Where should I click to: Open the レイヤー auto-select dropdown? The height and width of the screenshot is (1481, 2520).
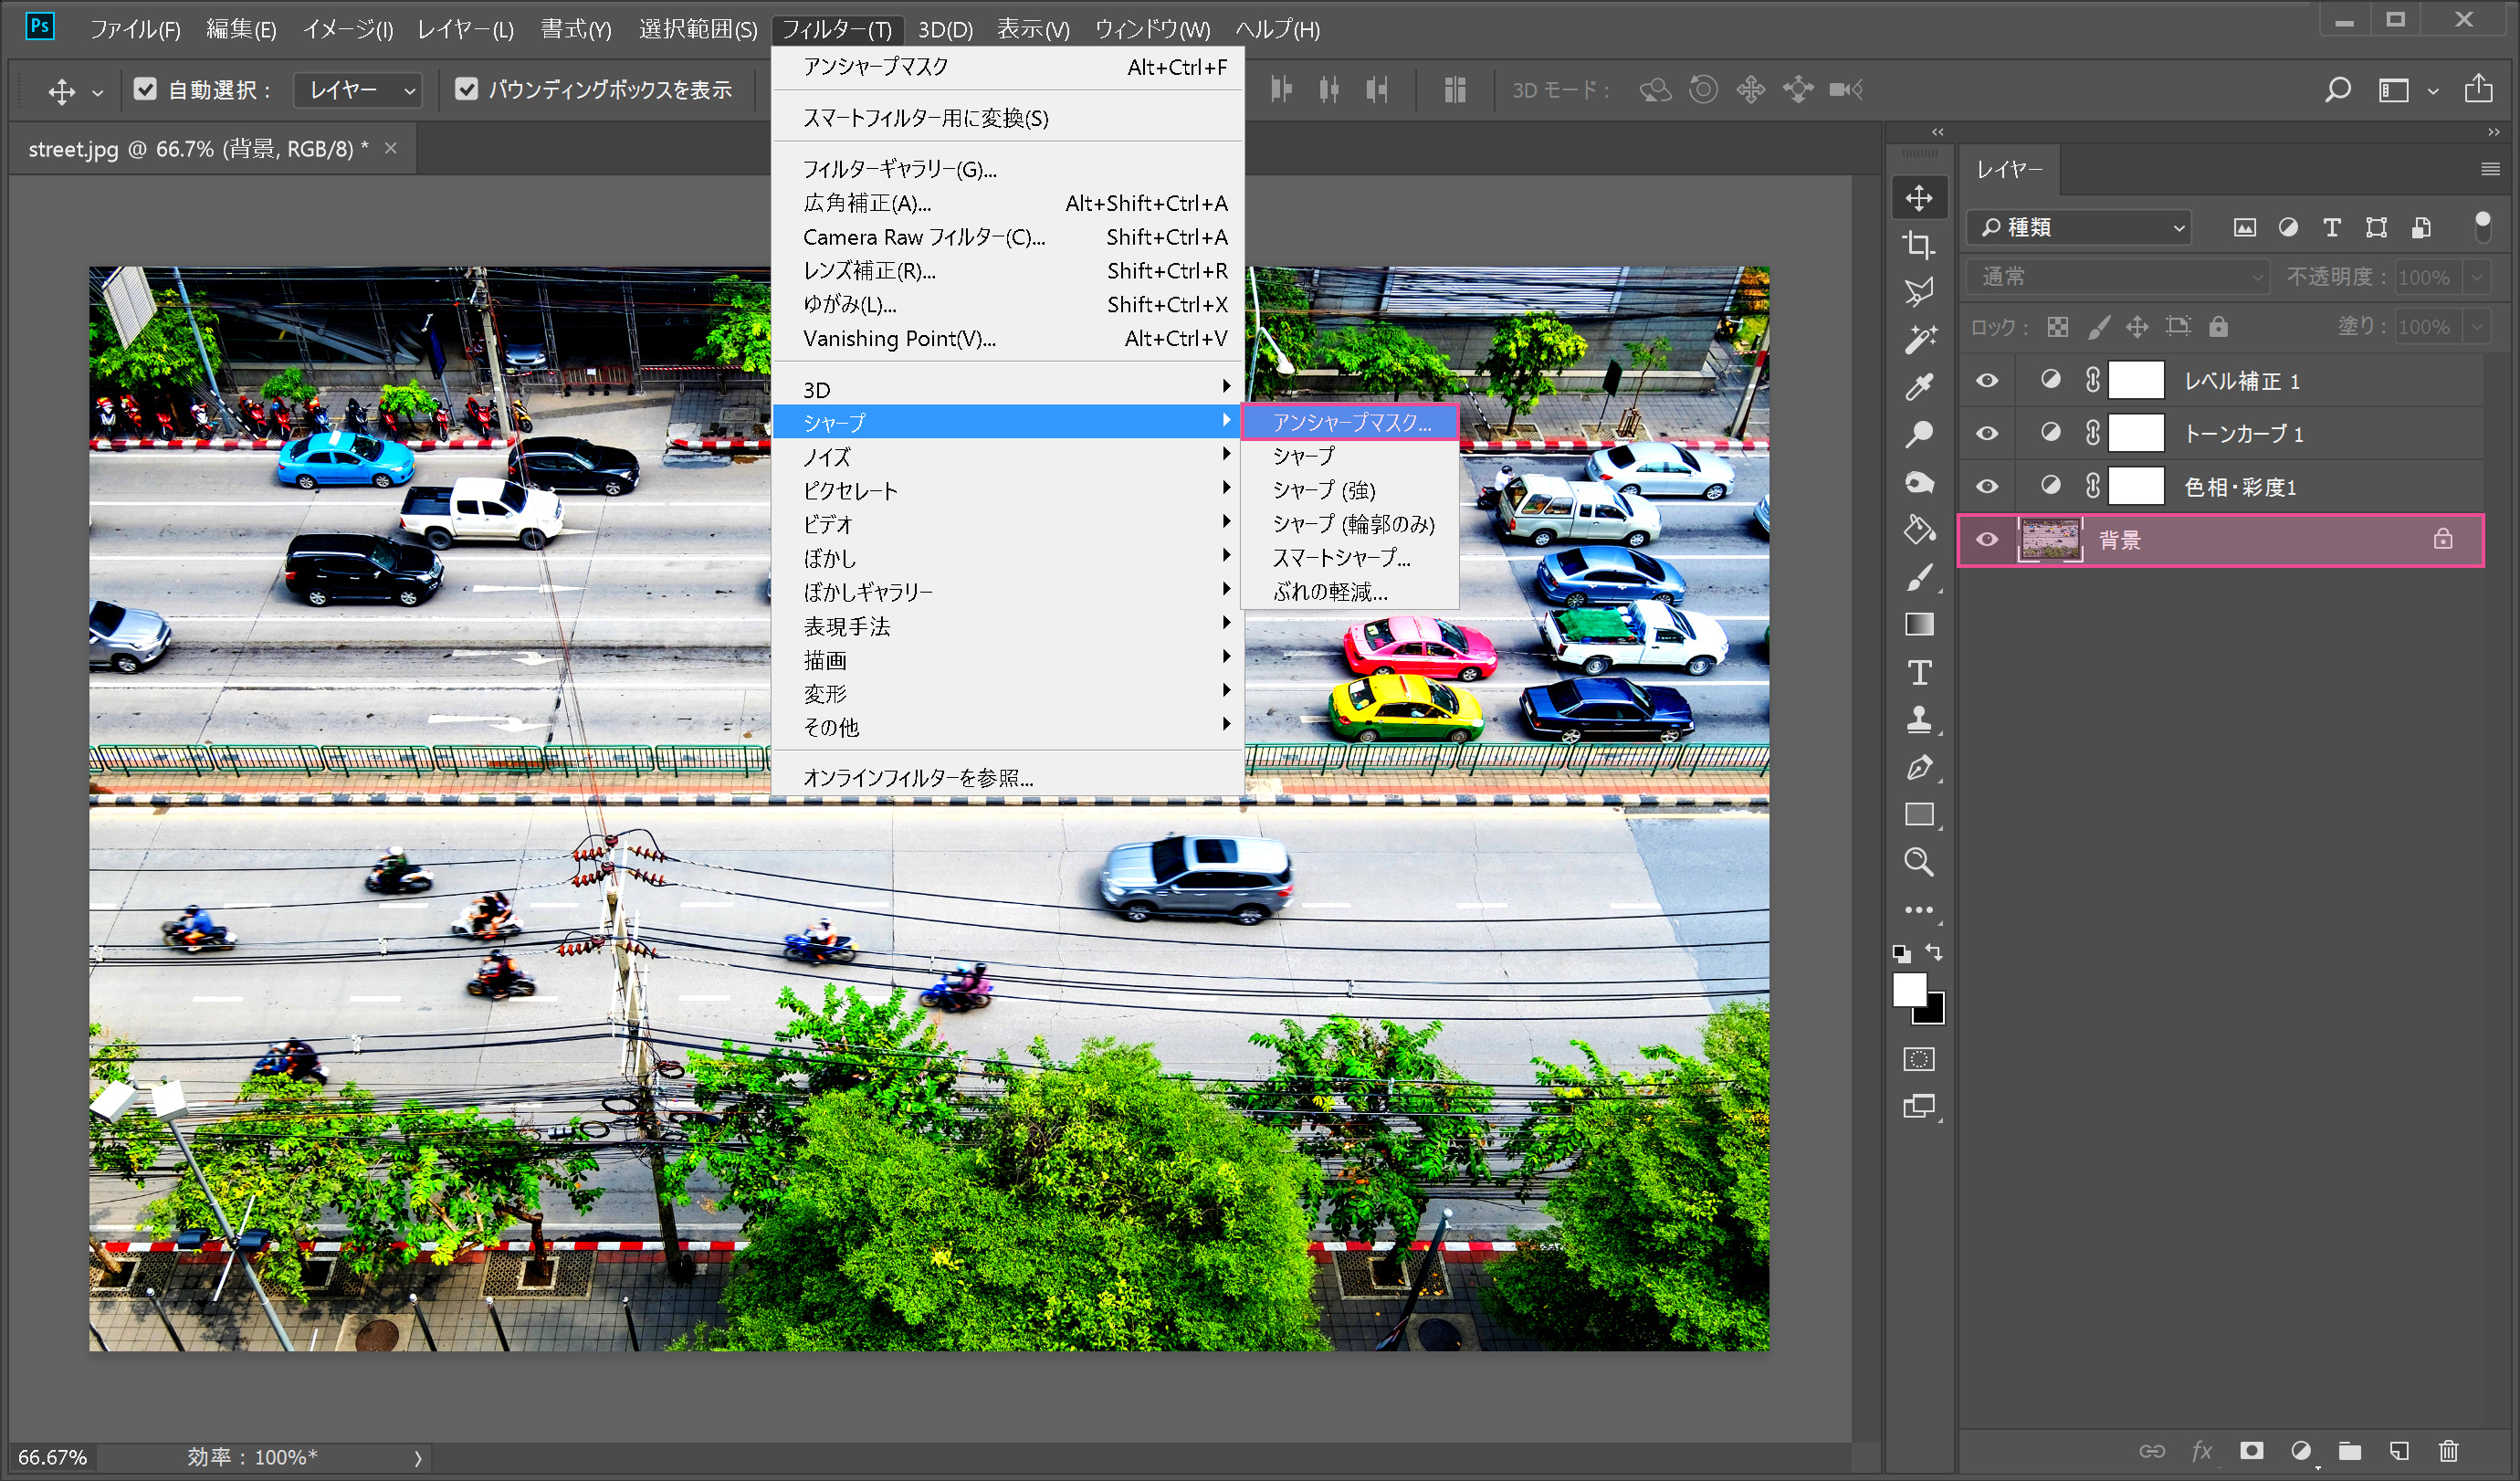click(358, 90)
